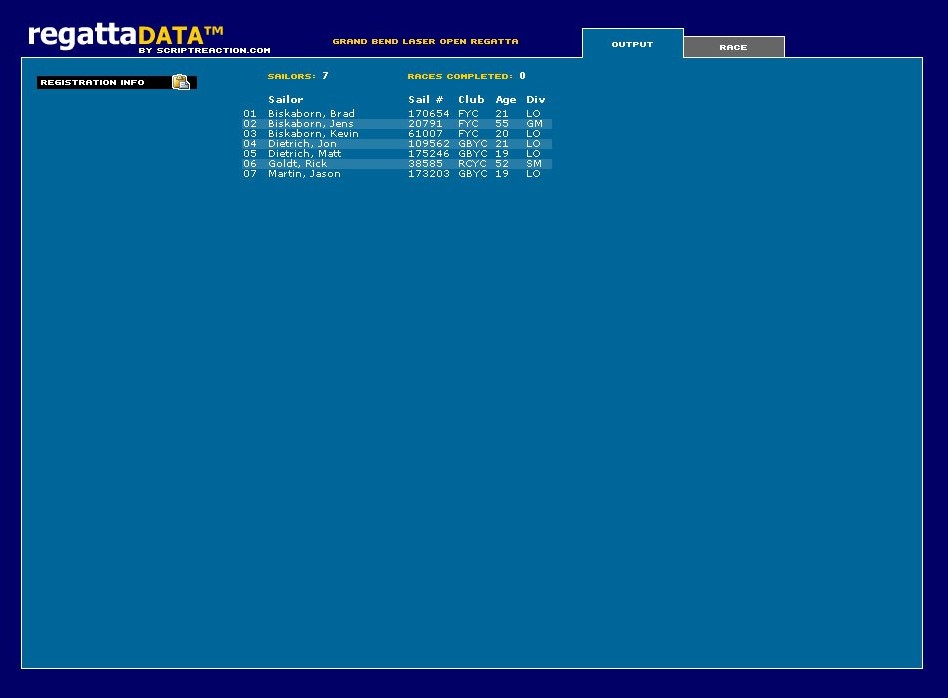Select sailor Dietrich, Jon
This screenshot has width=948, height=698.
tap(302, 143)
